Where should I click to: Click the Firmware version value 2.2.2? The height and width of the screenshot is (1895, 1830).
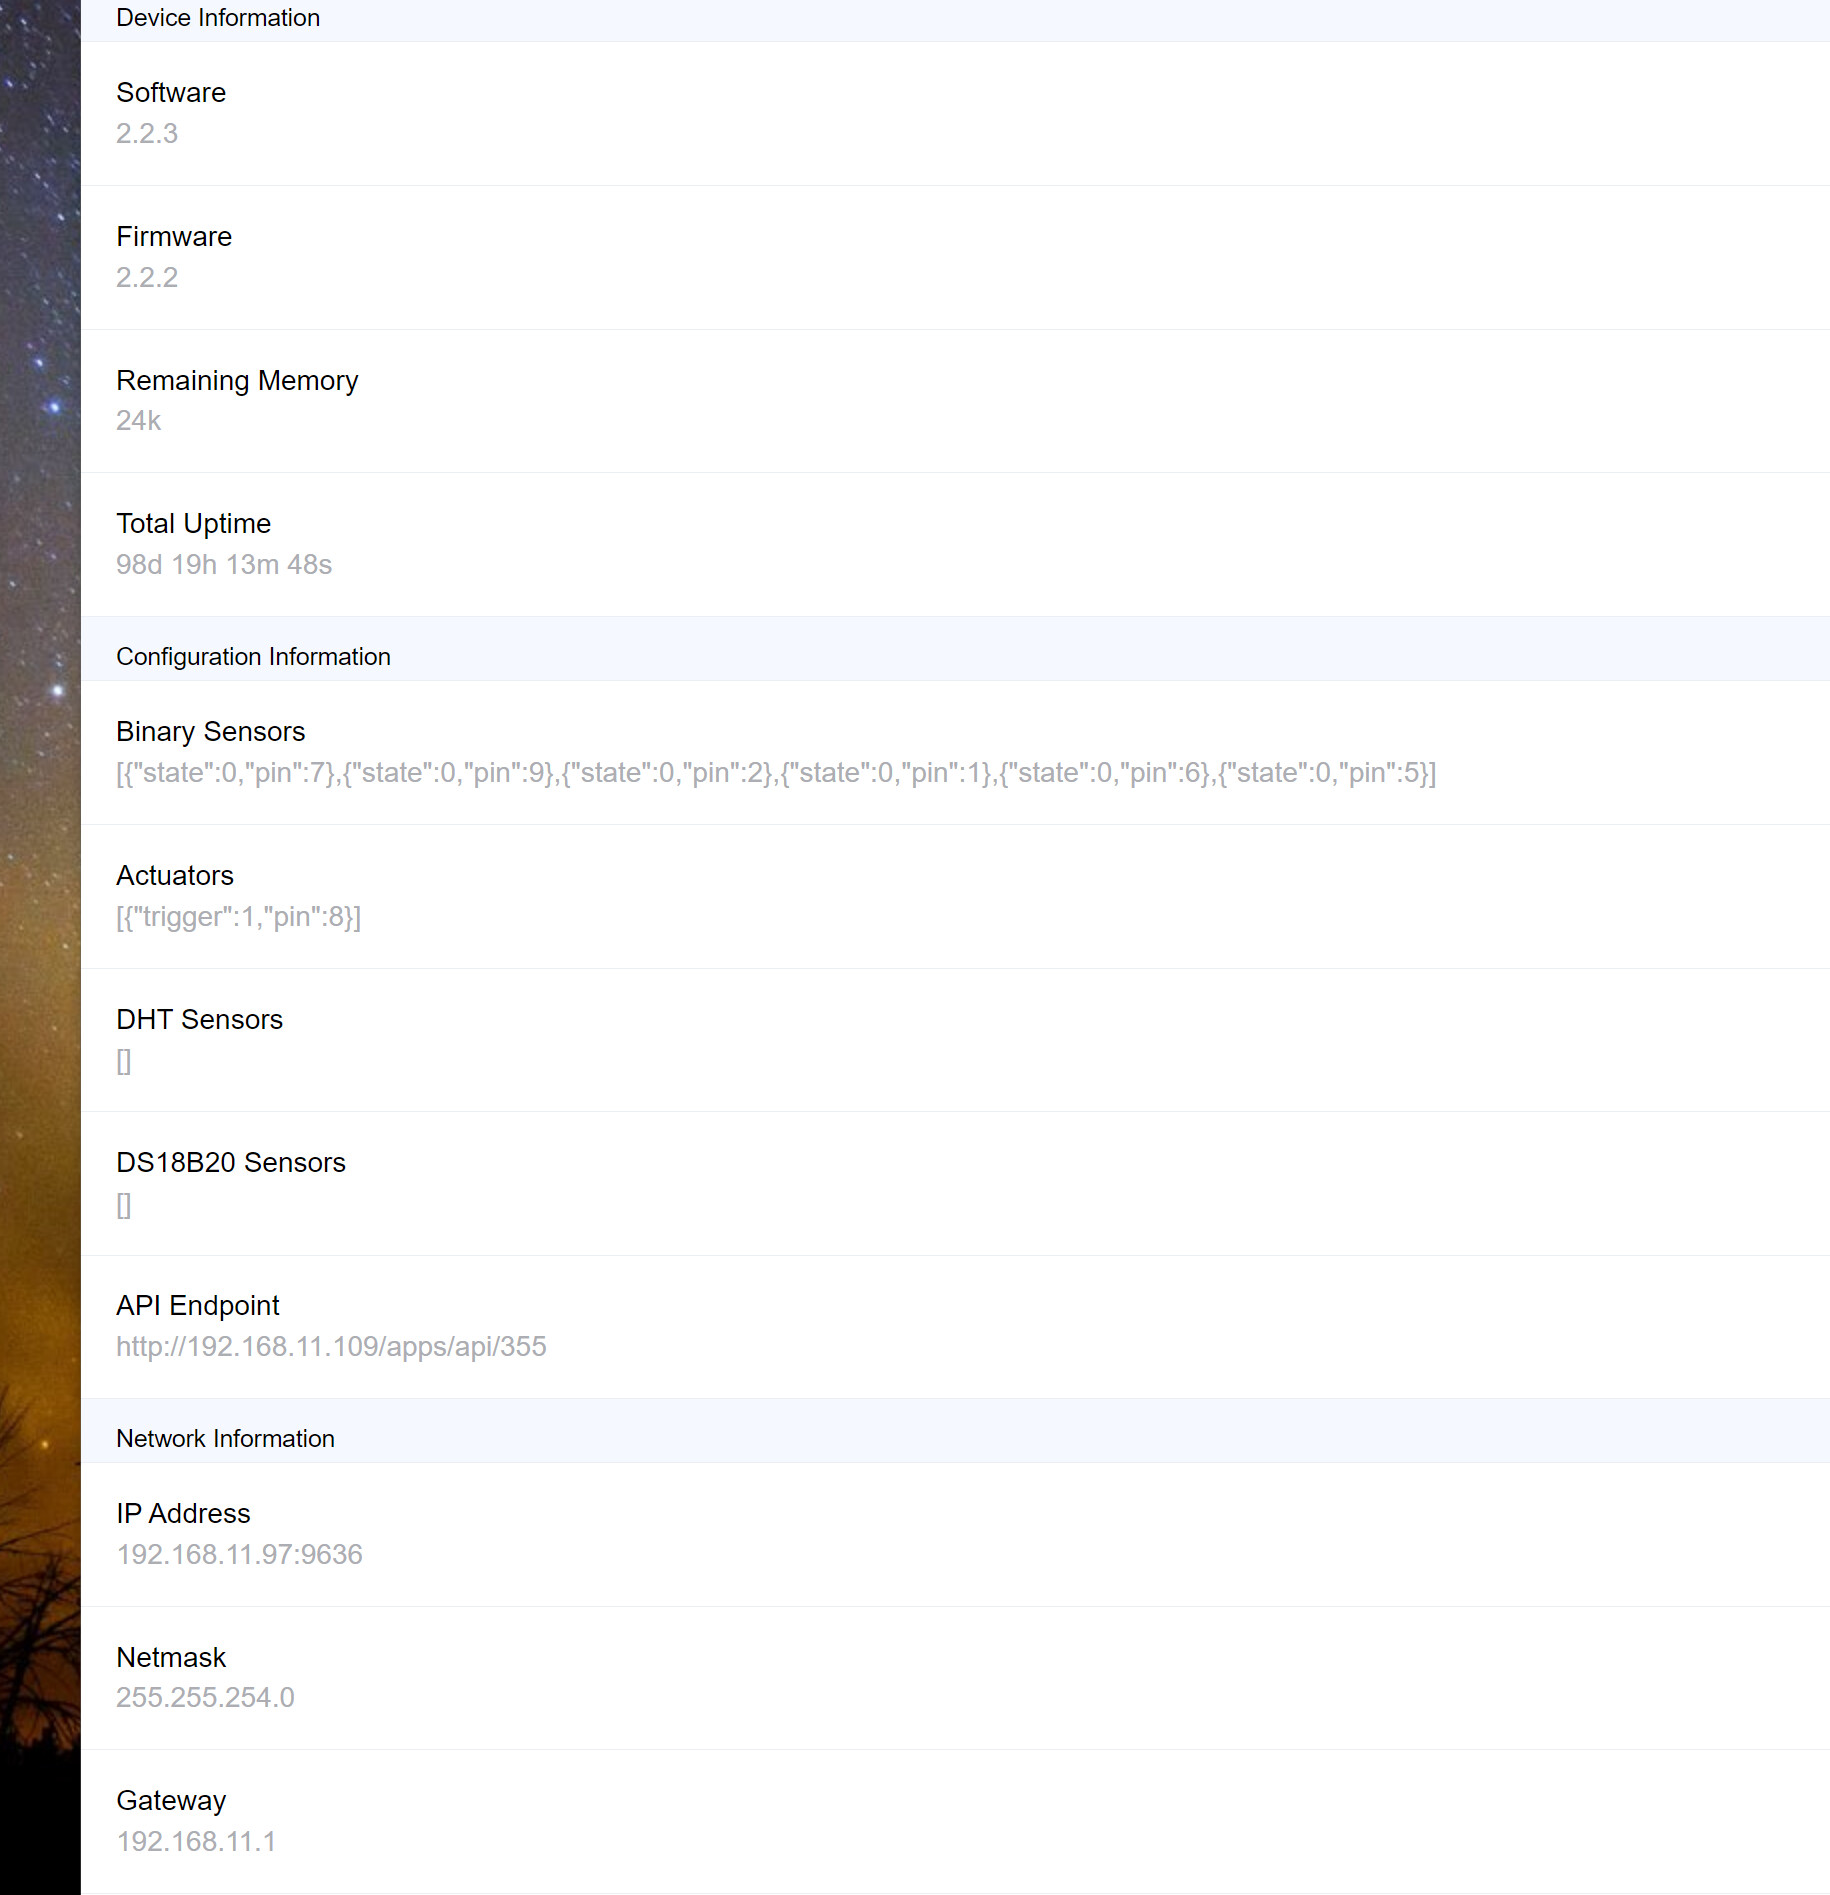146,278
